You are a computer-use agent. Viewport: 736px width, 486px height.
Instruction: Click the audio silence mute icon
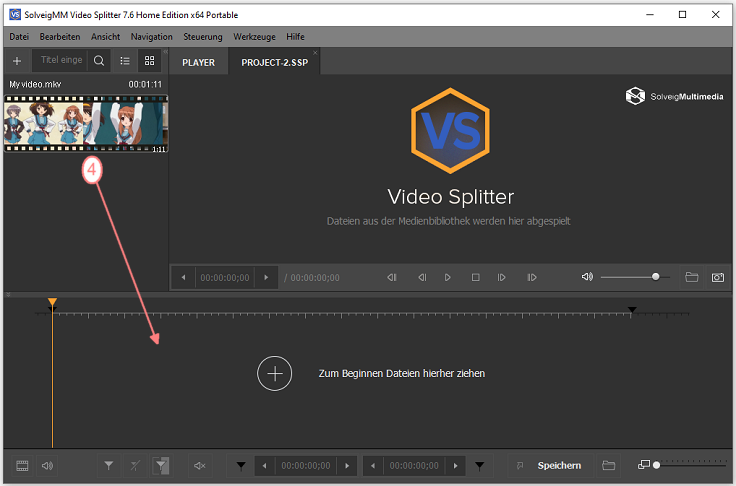(200, 465)
